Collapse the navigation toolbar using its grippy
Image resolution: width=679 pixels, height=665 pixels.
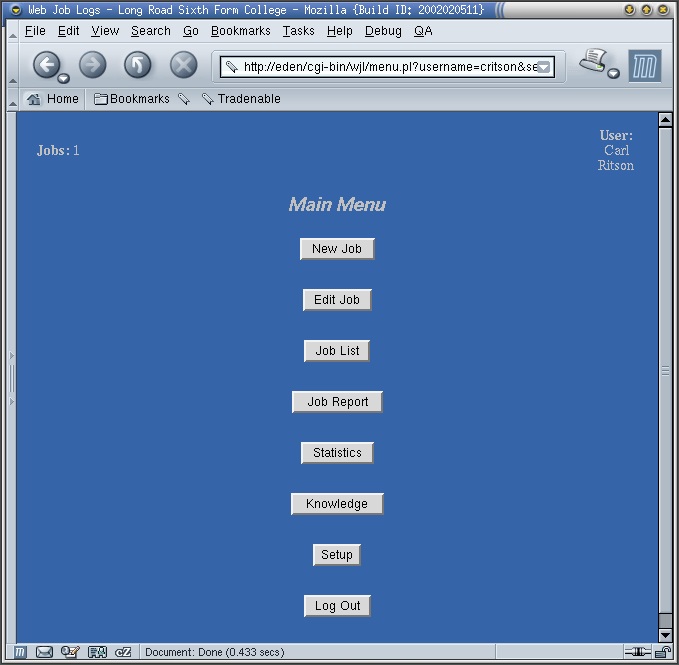pyautogui.click(x=13, y=66)
